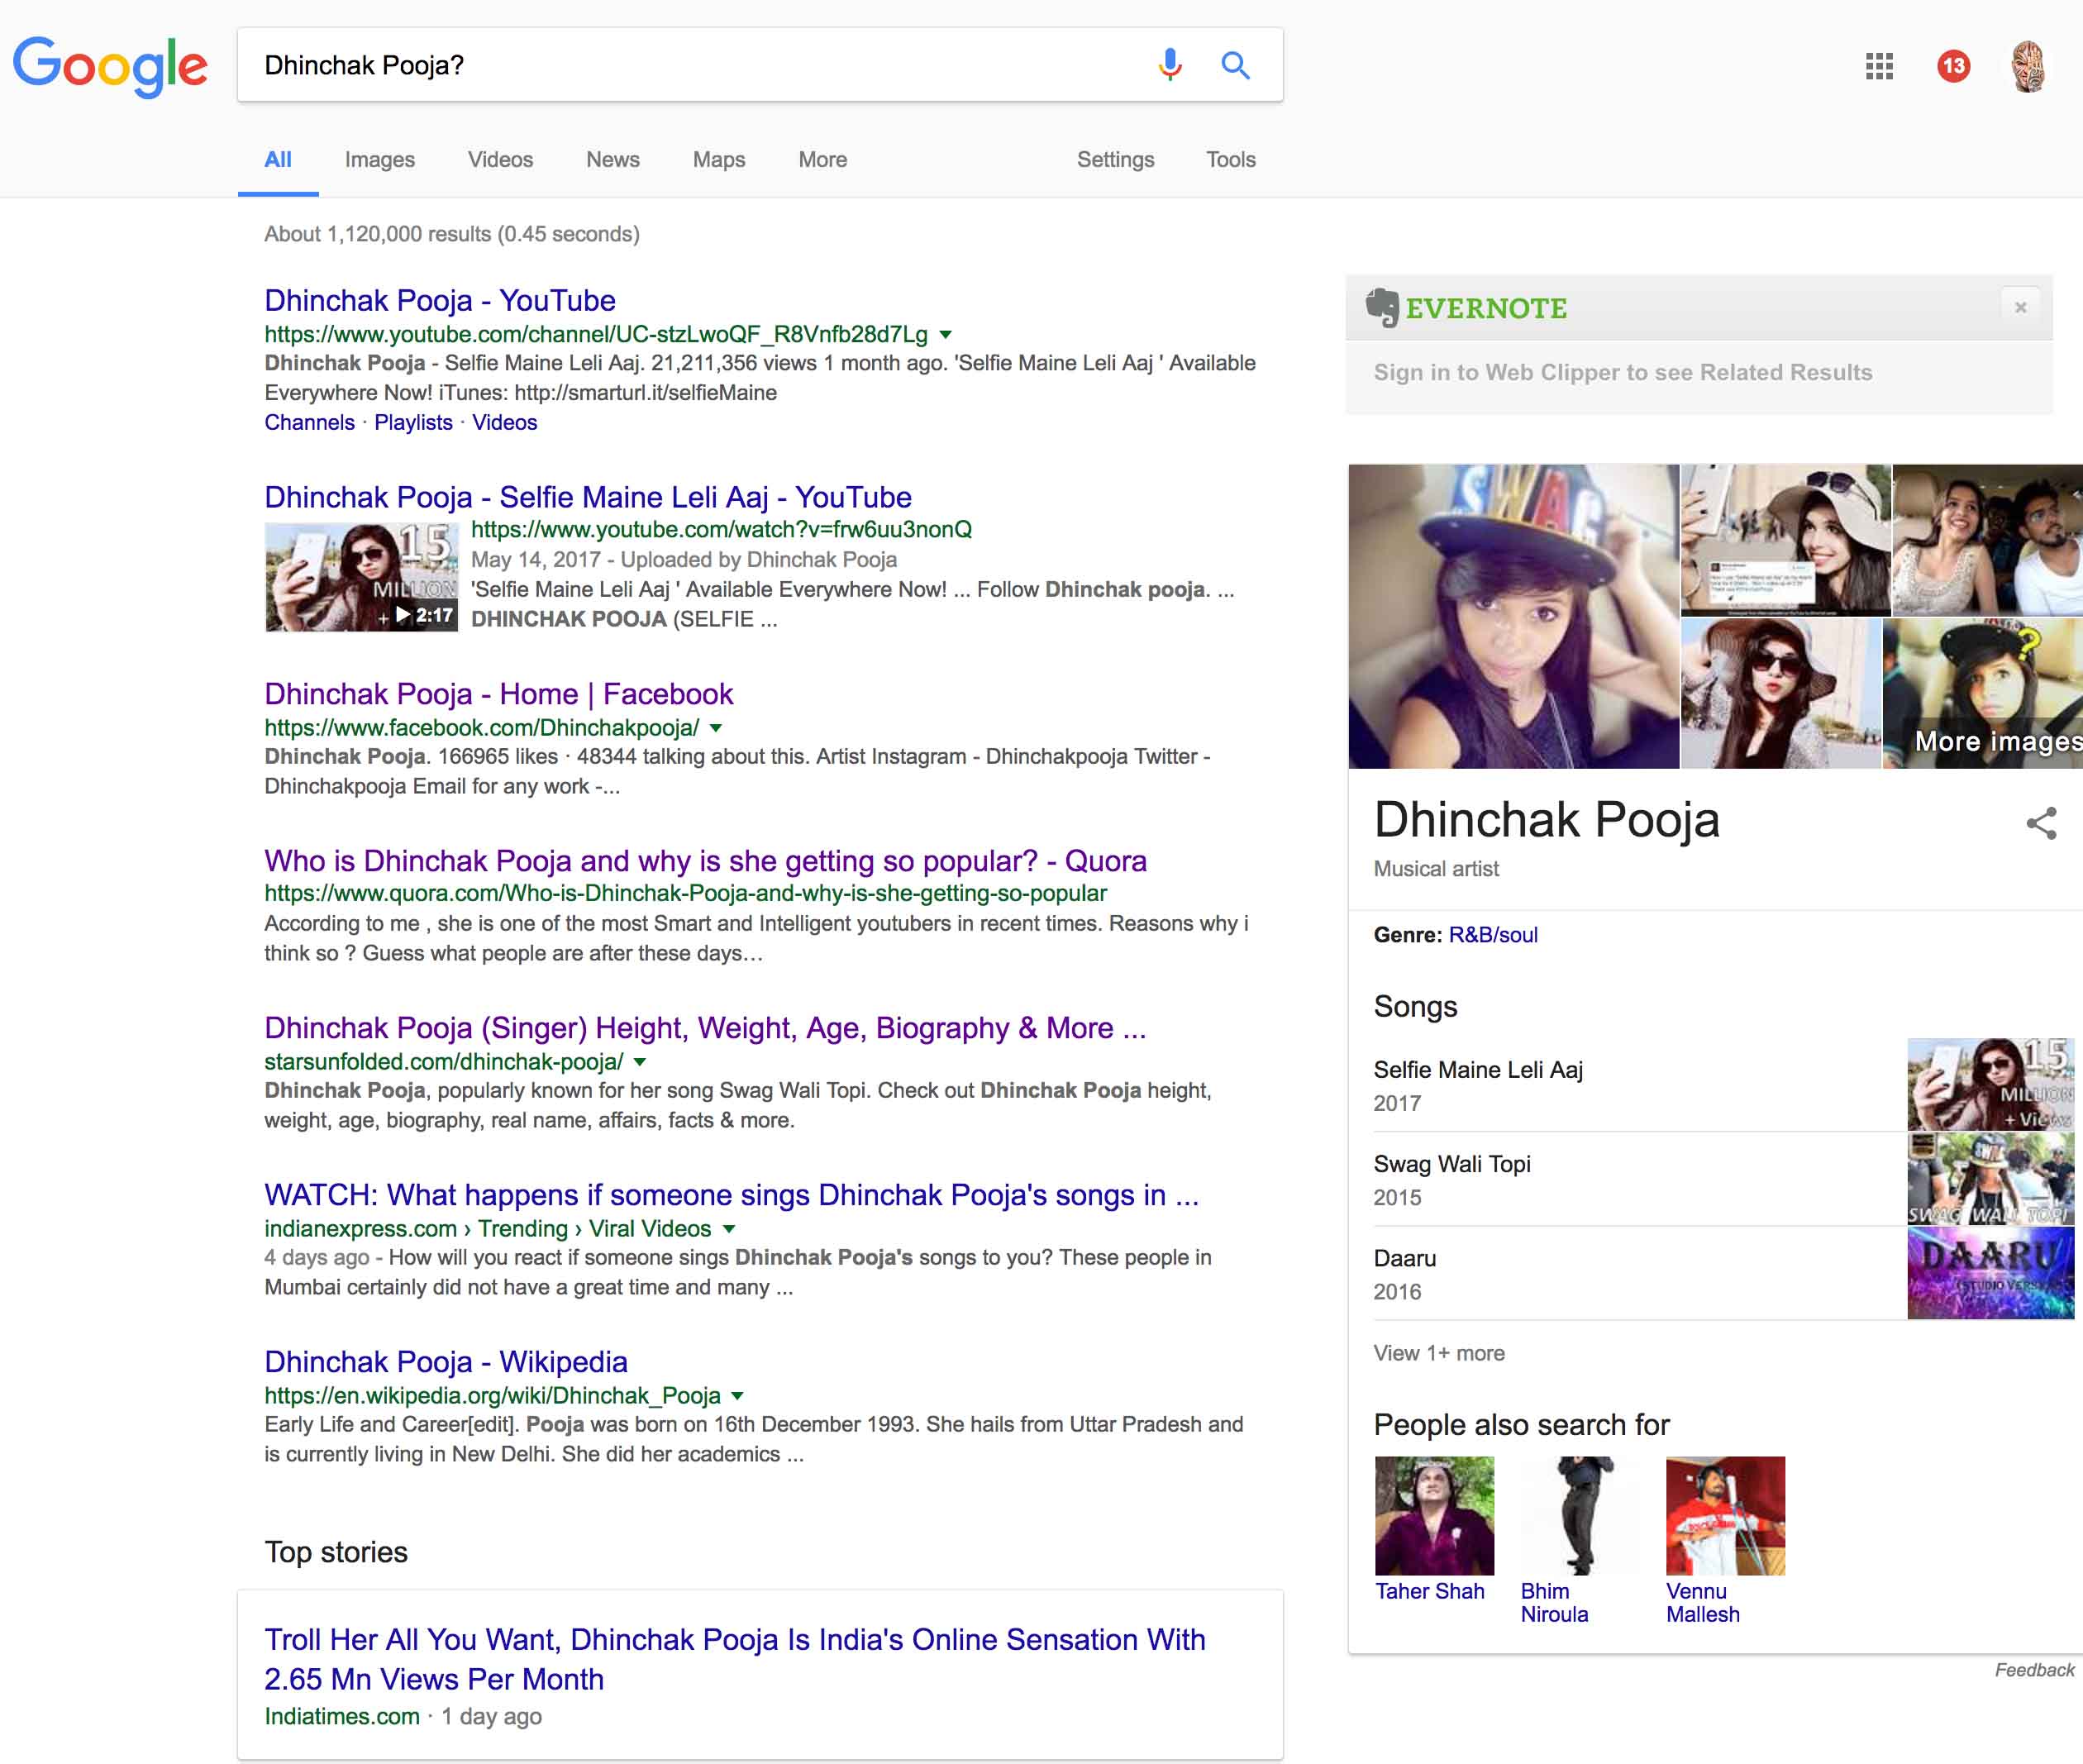Click the facebook.com/Dhinchakpooja green URL
The width and height of the screenshot is (2083, 1764).
[481, 728]
